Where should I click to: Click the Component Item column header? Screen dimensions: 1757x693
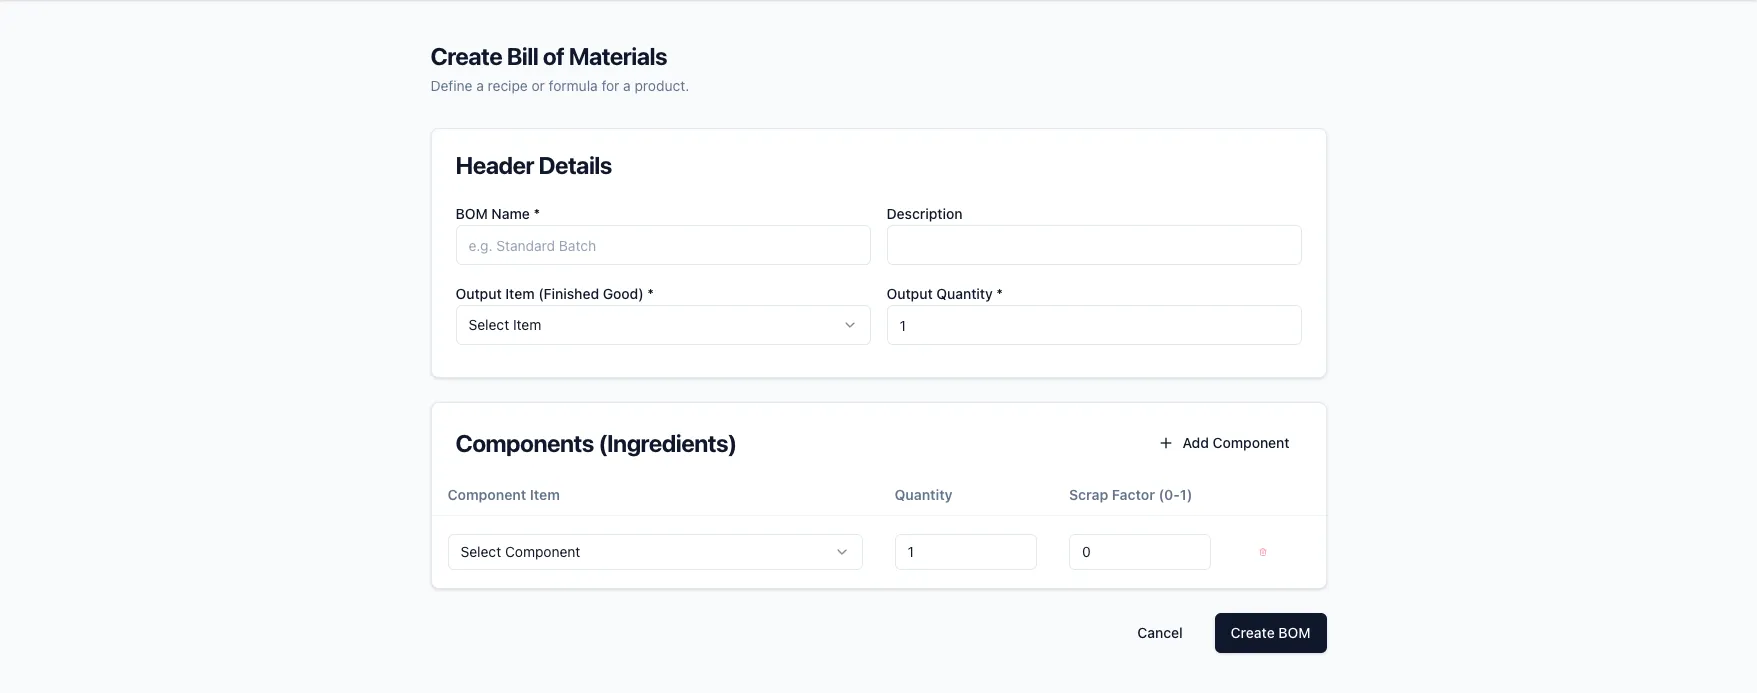pyautogui.click(x=503, y=495)
